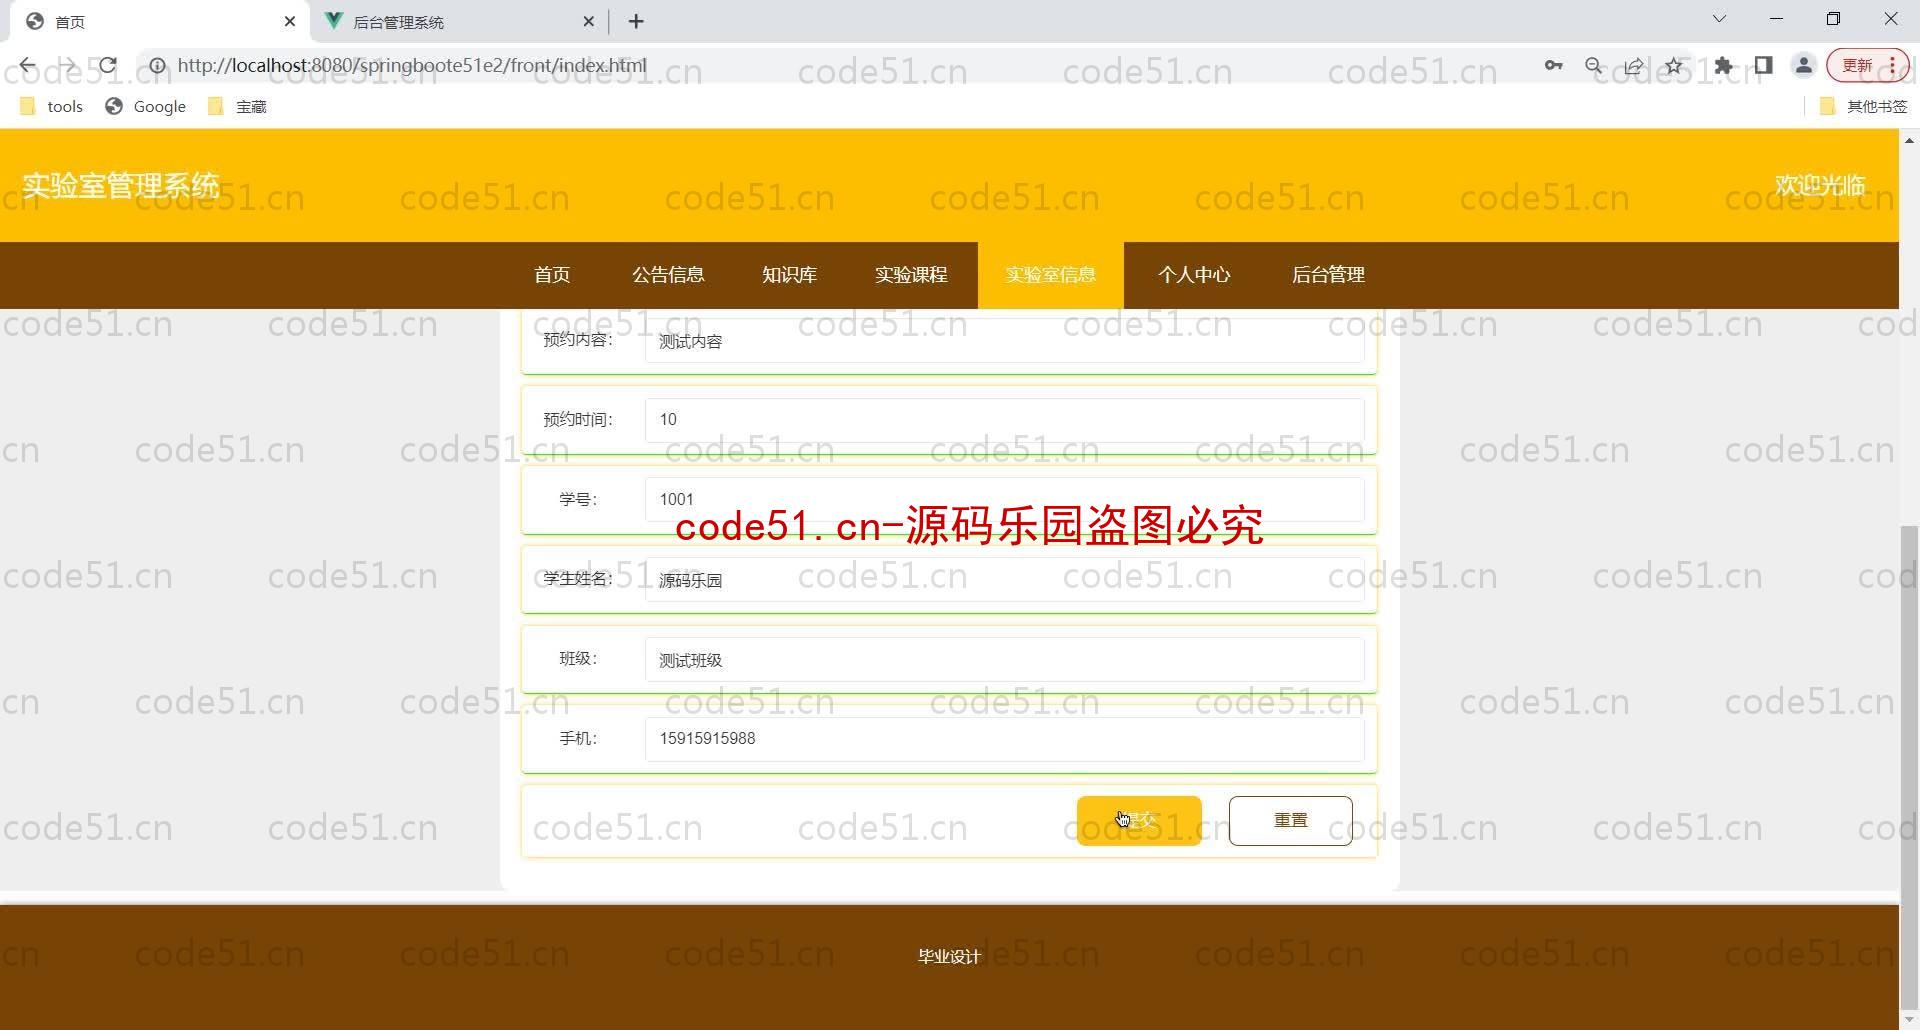Click the 毕业设计 footer text
Viewport: 1920px width, 1030px height.
pyautogui.click(x=949, y=957)
